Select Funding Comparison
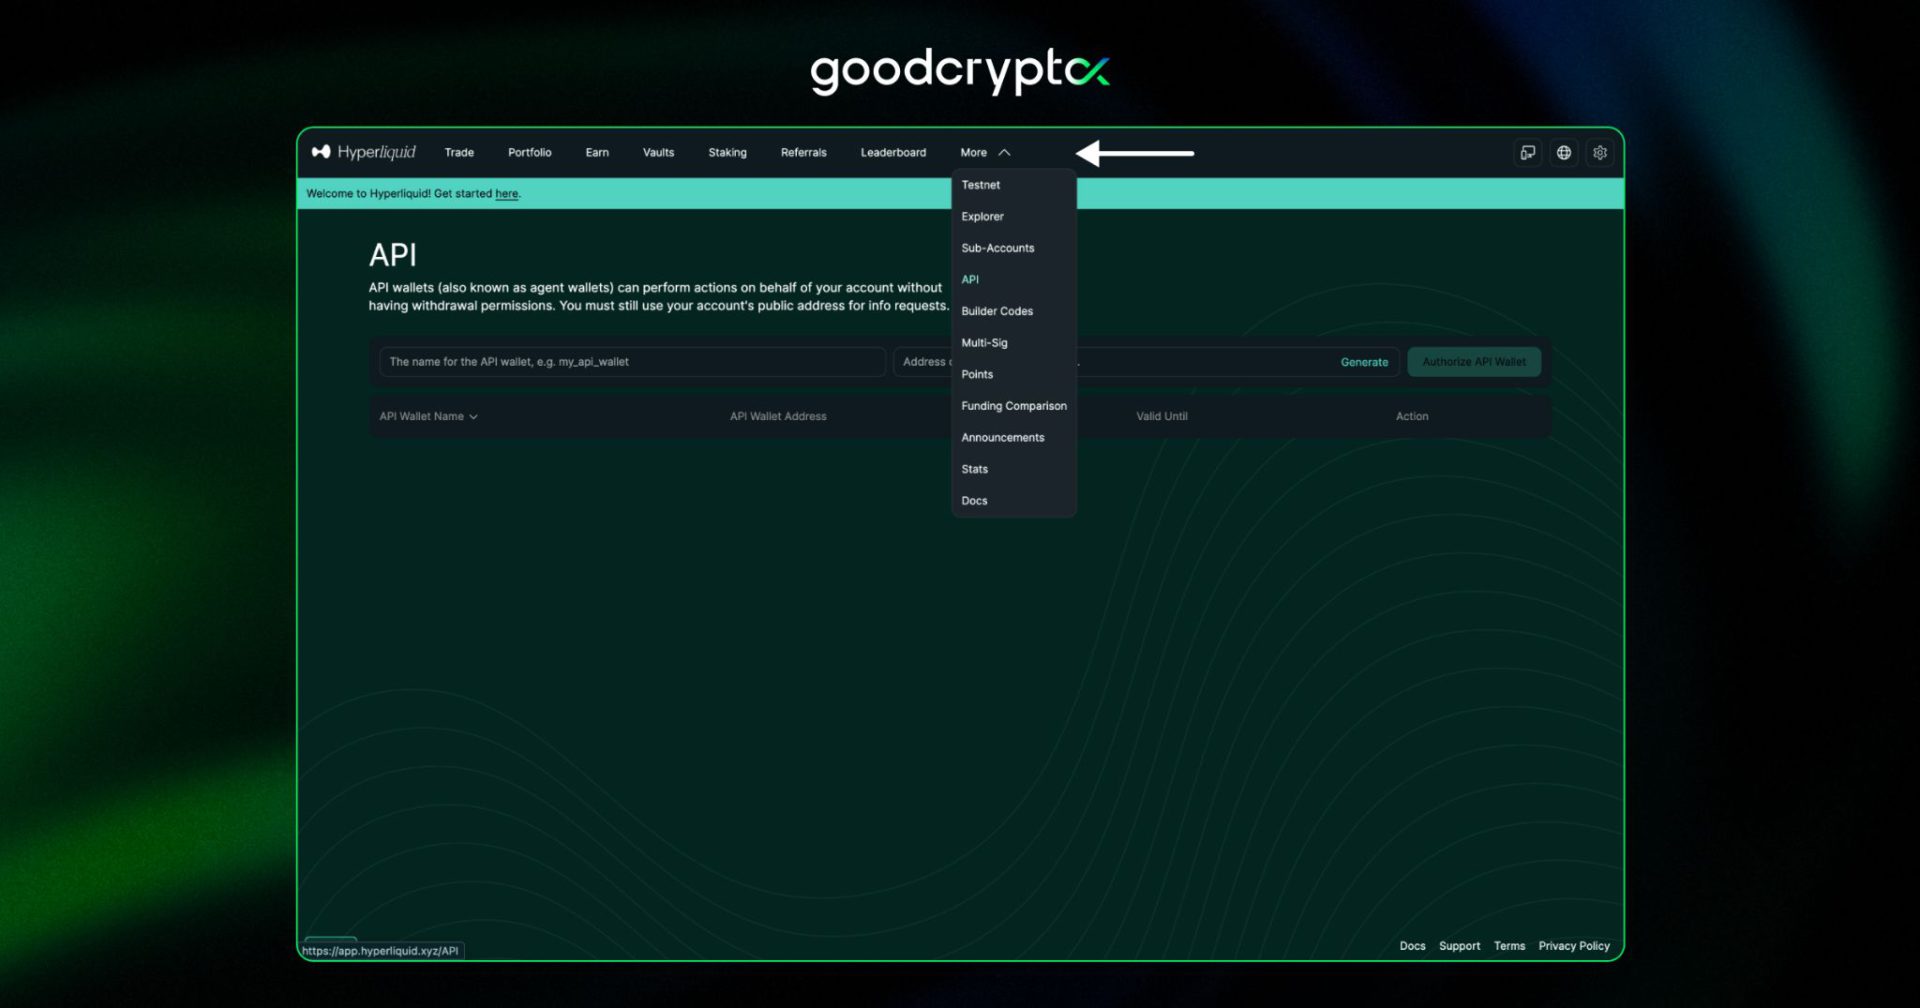The image size is (1920, 1008). pyautogui.click(x=1014, y=406)
